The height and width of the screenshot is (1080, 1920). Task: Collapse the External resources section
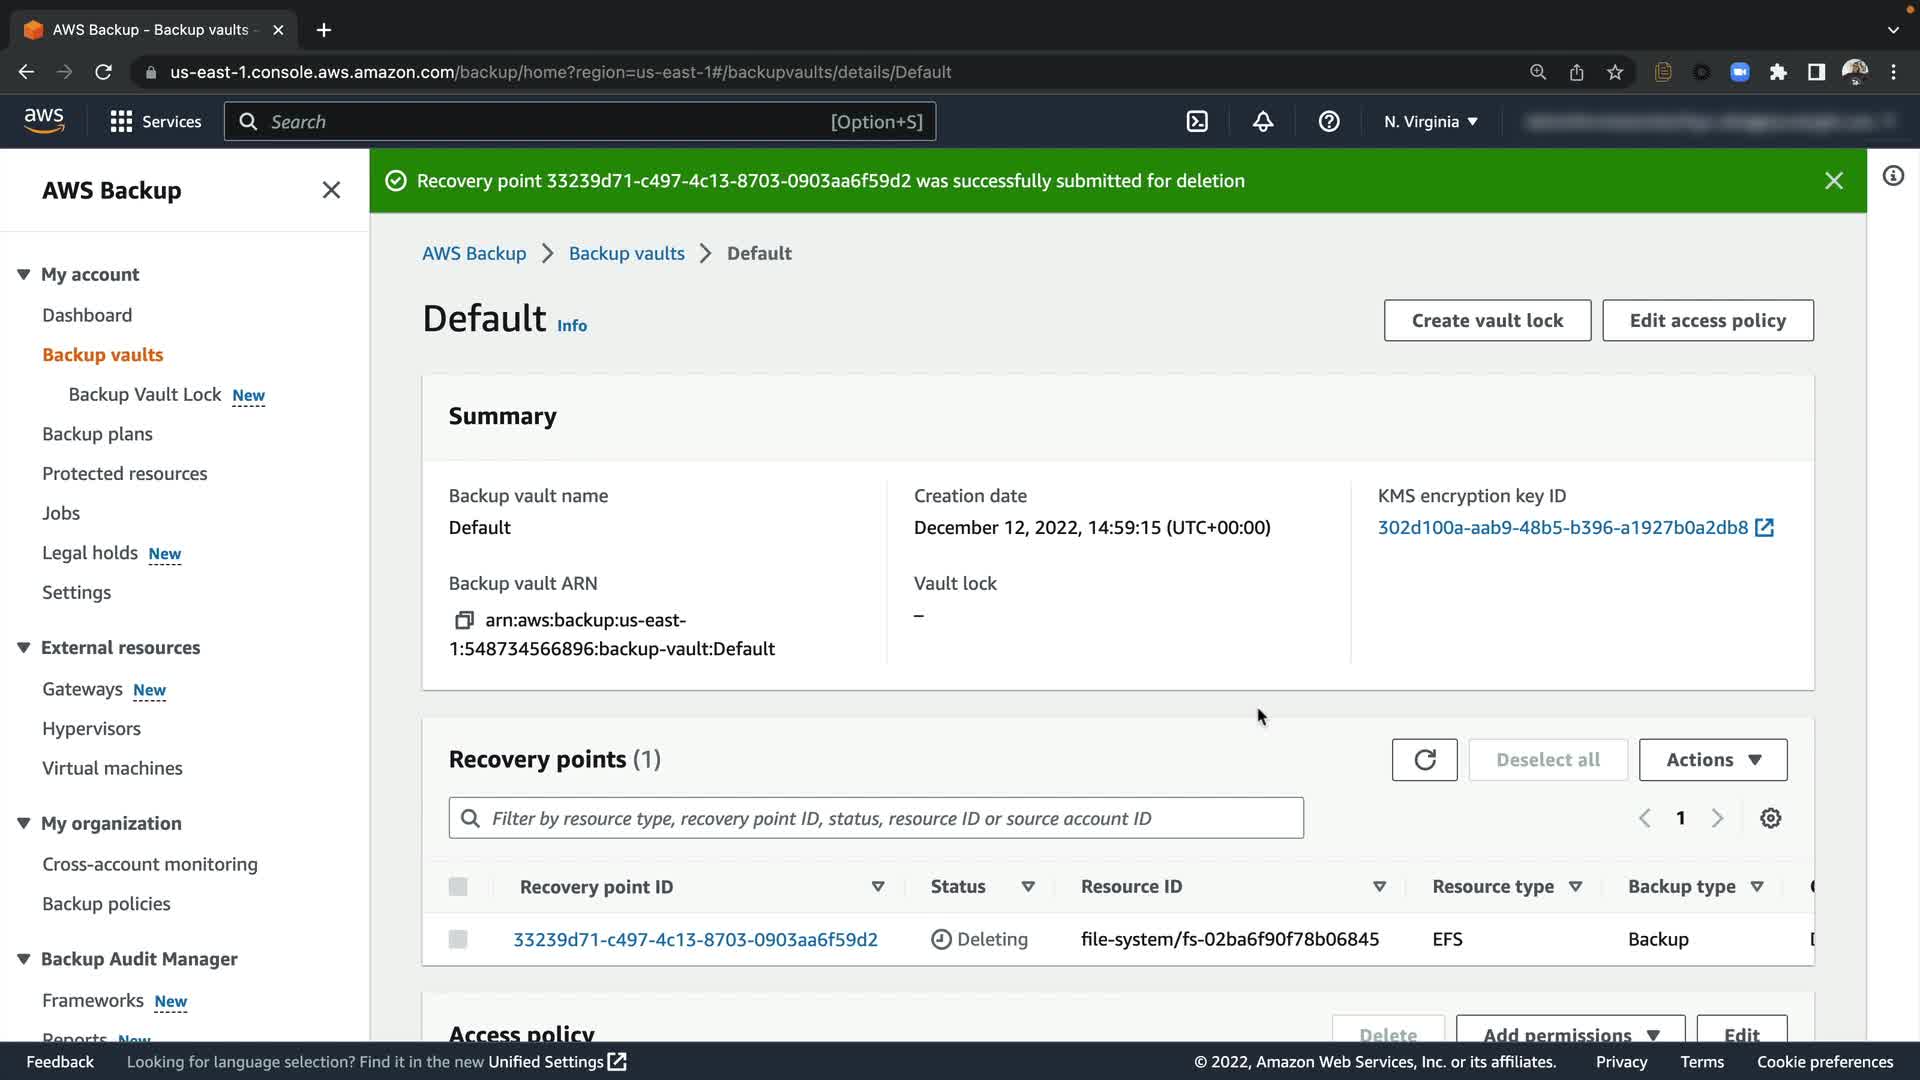coord(24,648)
